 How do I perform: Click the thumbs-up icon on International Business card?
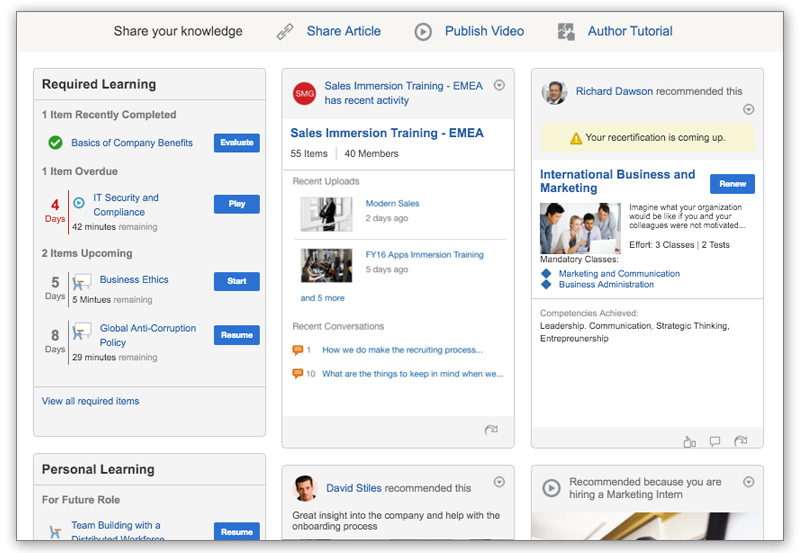689,442
